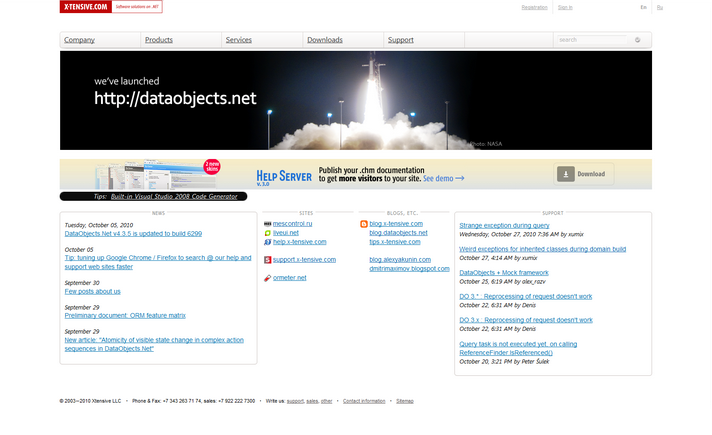
Task: Click the search magnifier icon
Action: (x=638, y=40)
